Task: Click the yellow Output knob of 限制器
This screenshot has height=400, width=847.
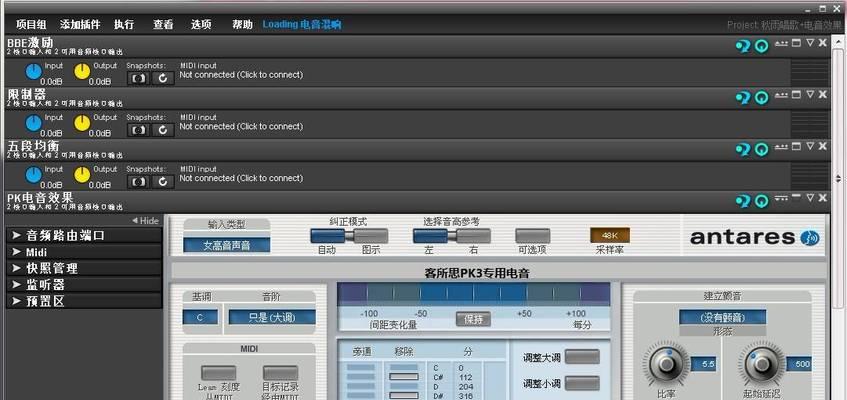Action: pyautogui.click(x=82, y=123)
